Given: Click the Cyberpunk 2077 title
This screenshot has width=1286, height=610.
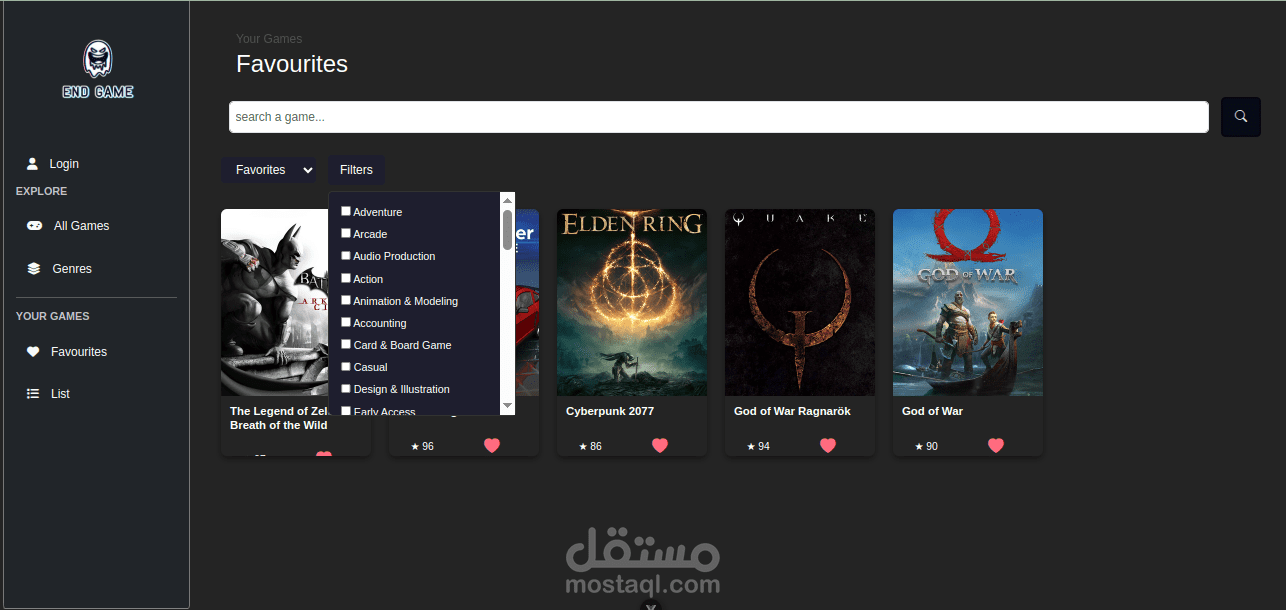Looking at the screenshot, I should click(x=610, y=411).
